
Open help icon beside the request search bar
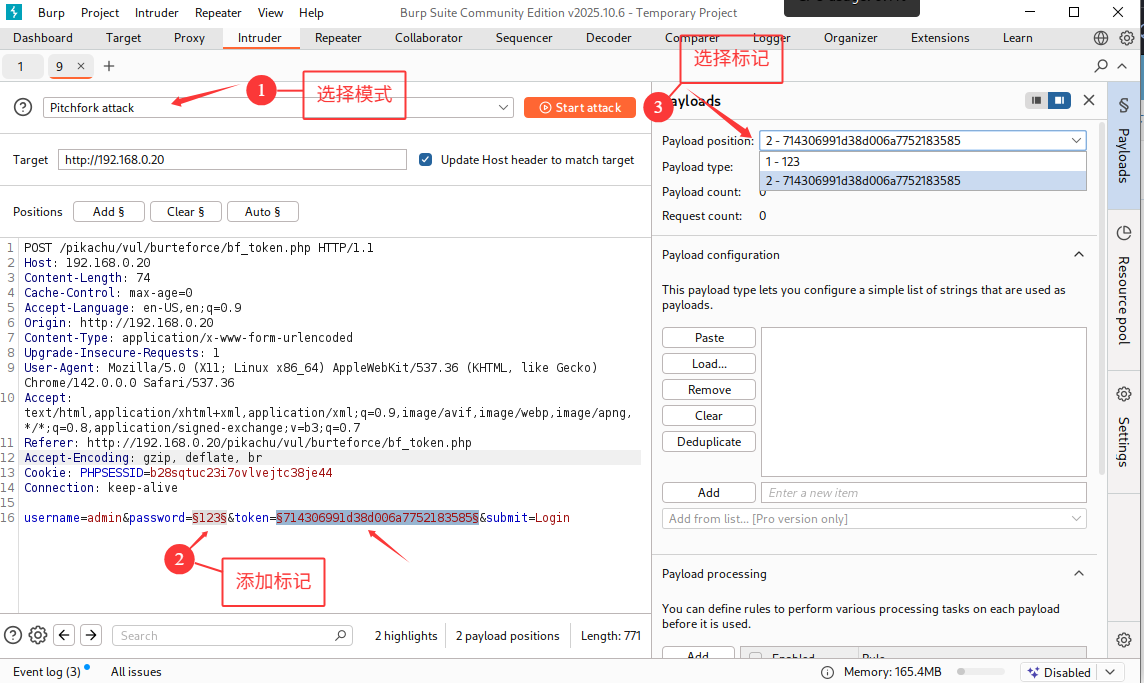coord(13,635)
